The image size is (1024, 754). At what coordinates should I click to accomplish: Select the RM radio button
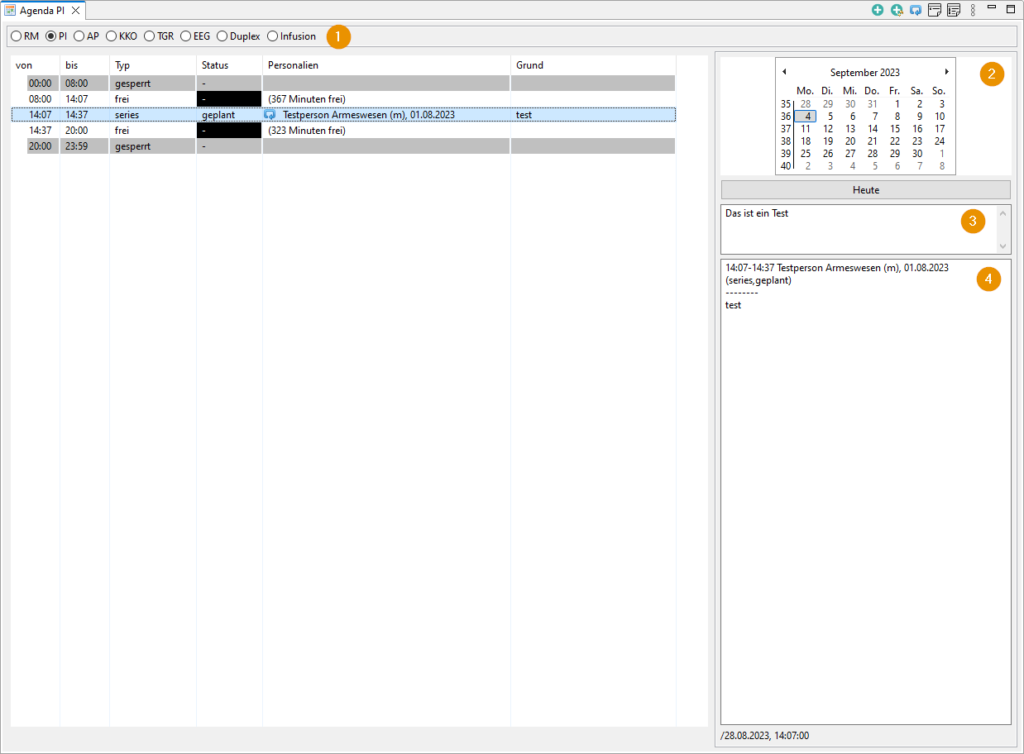pos(16,37)
